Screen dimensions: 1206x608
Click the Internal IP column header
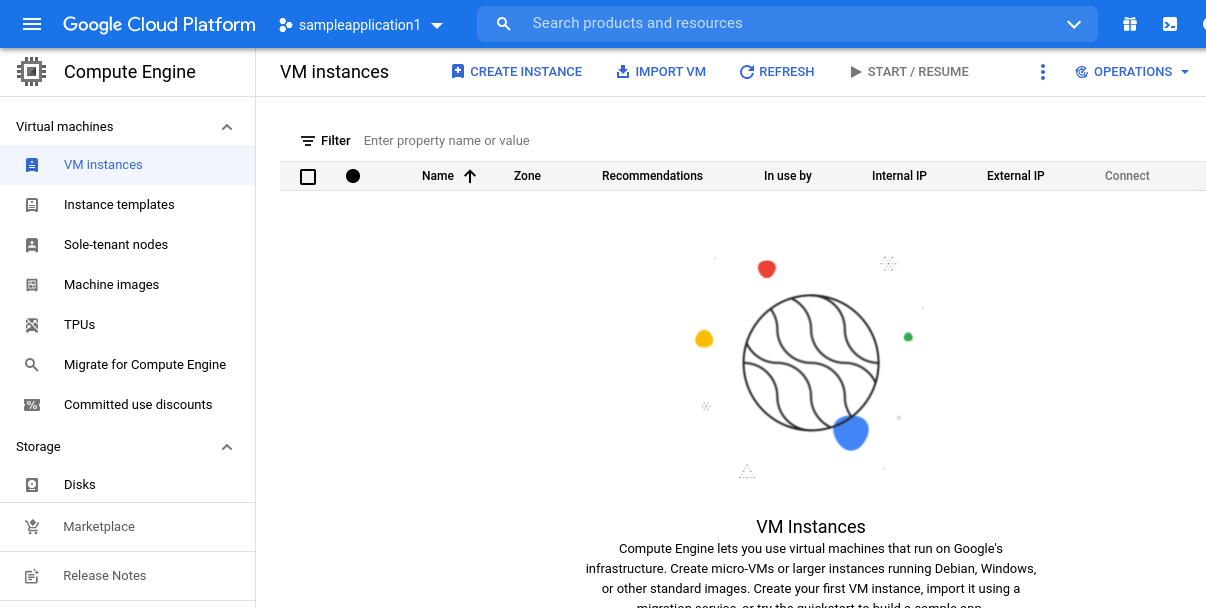tap(899, 176)
